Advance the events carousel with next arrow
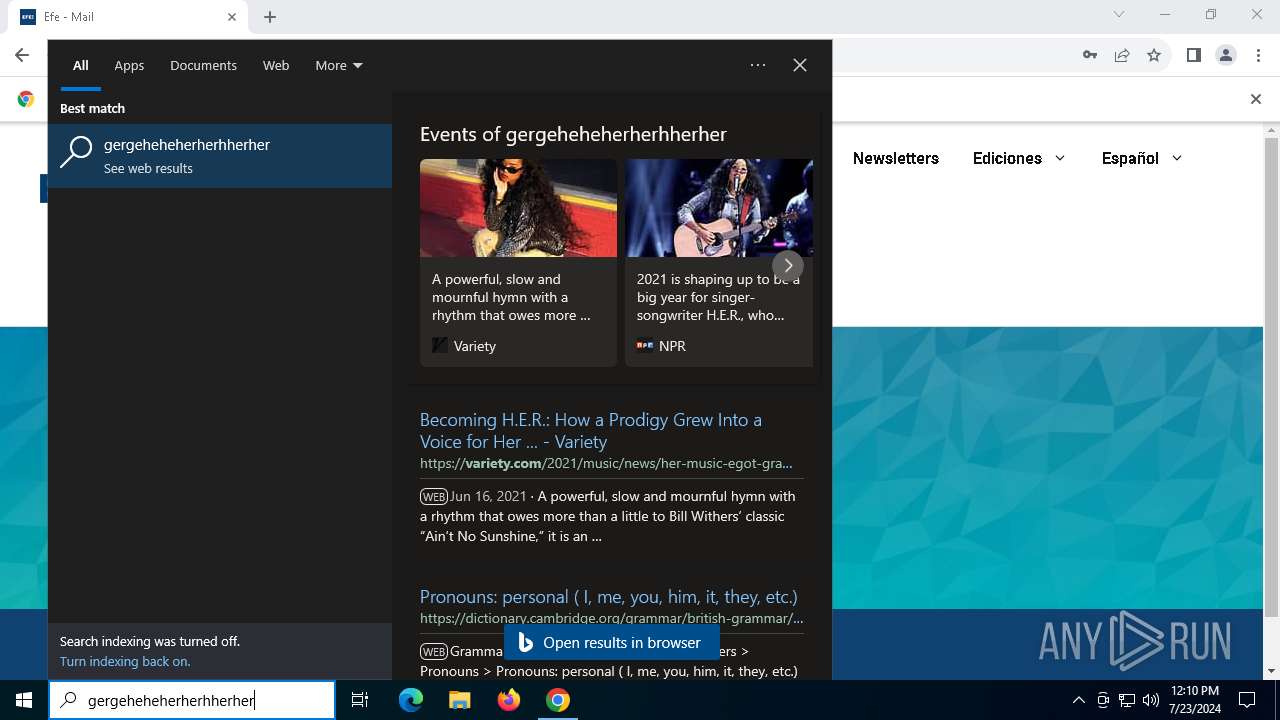Screen dimensions: 1280x720 [788, 265]
